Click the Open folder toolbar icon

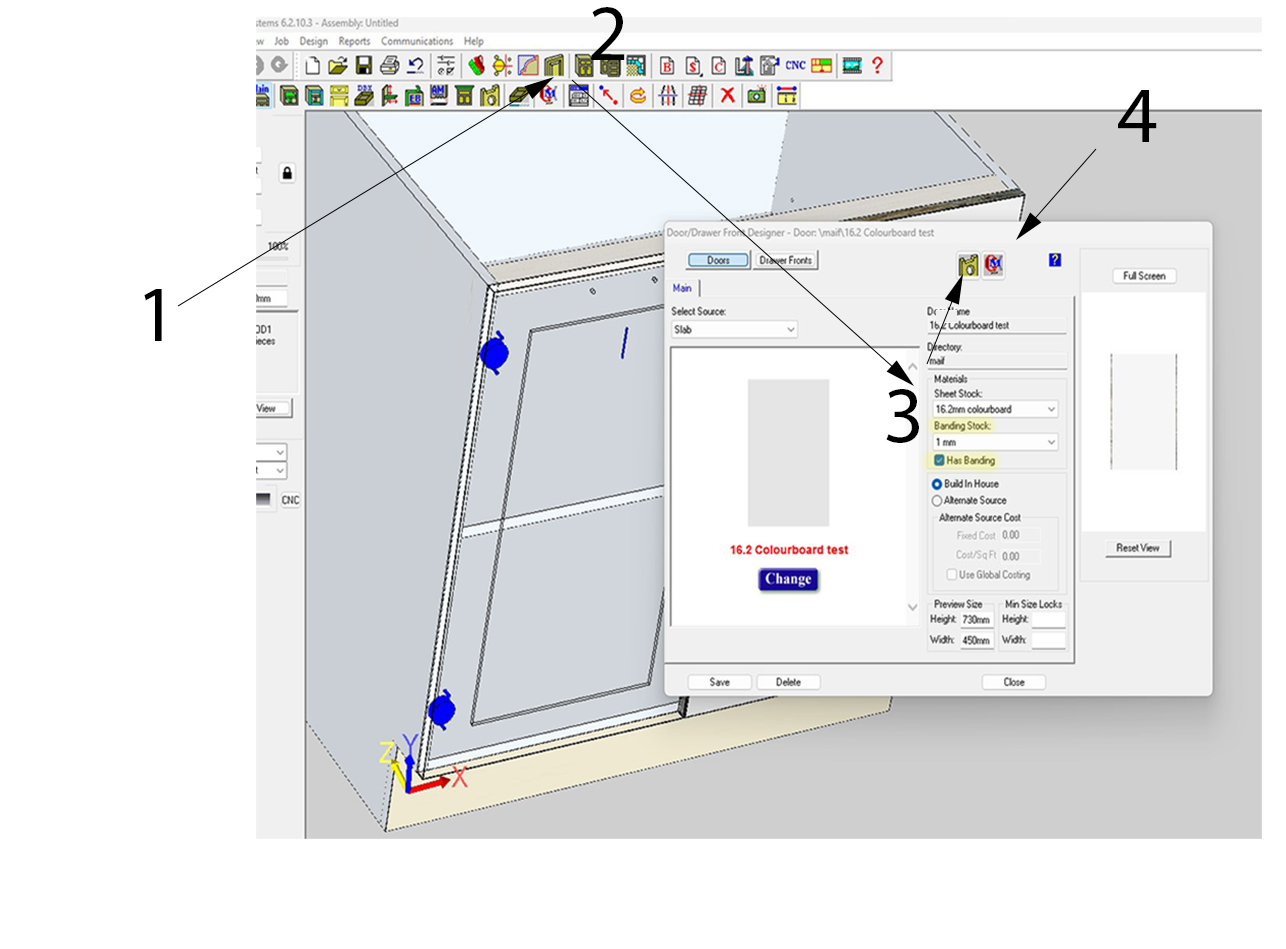coord(338,66)
